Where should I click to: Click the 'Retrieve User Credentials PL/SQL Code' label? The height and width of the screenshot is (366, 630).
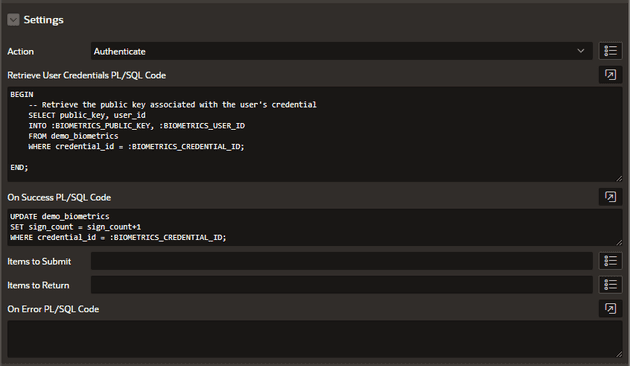86,75
